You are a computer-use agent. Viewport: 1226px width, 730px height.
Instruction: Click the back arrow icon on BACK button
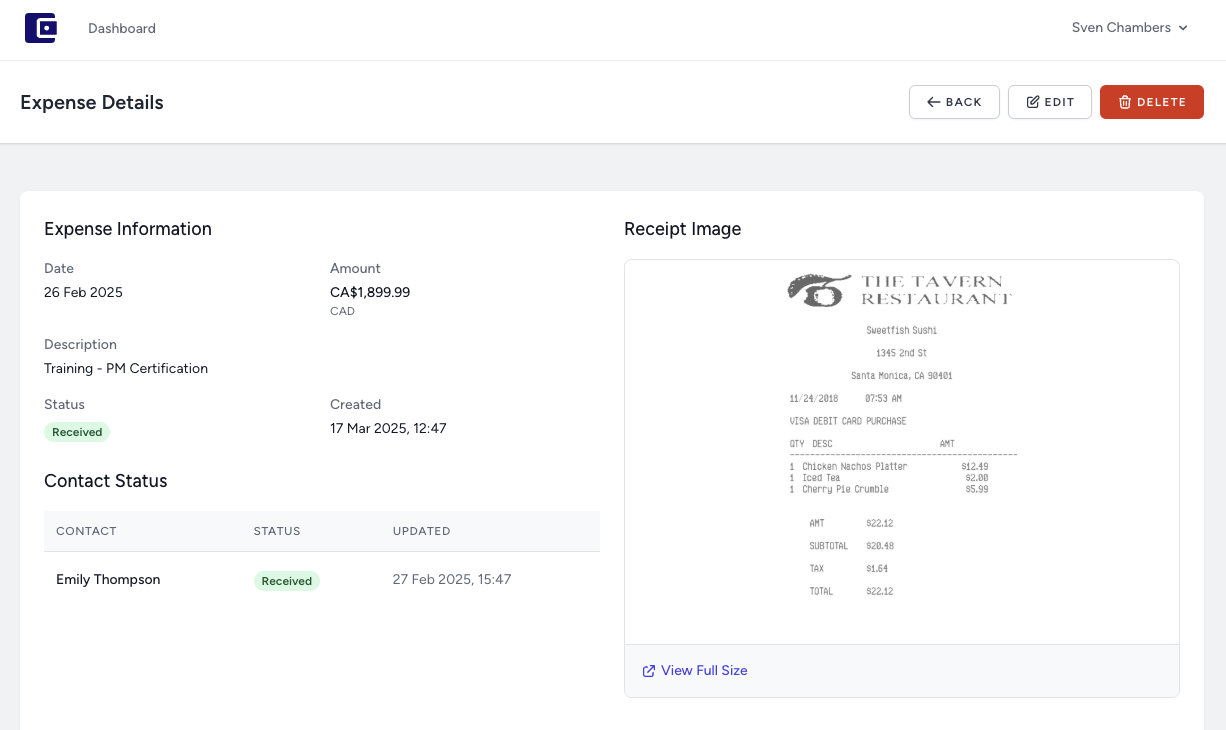932,101
